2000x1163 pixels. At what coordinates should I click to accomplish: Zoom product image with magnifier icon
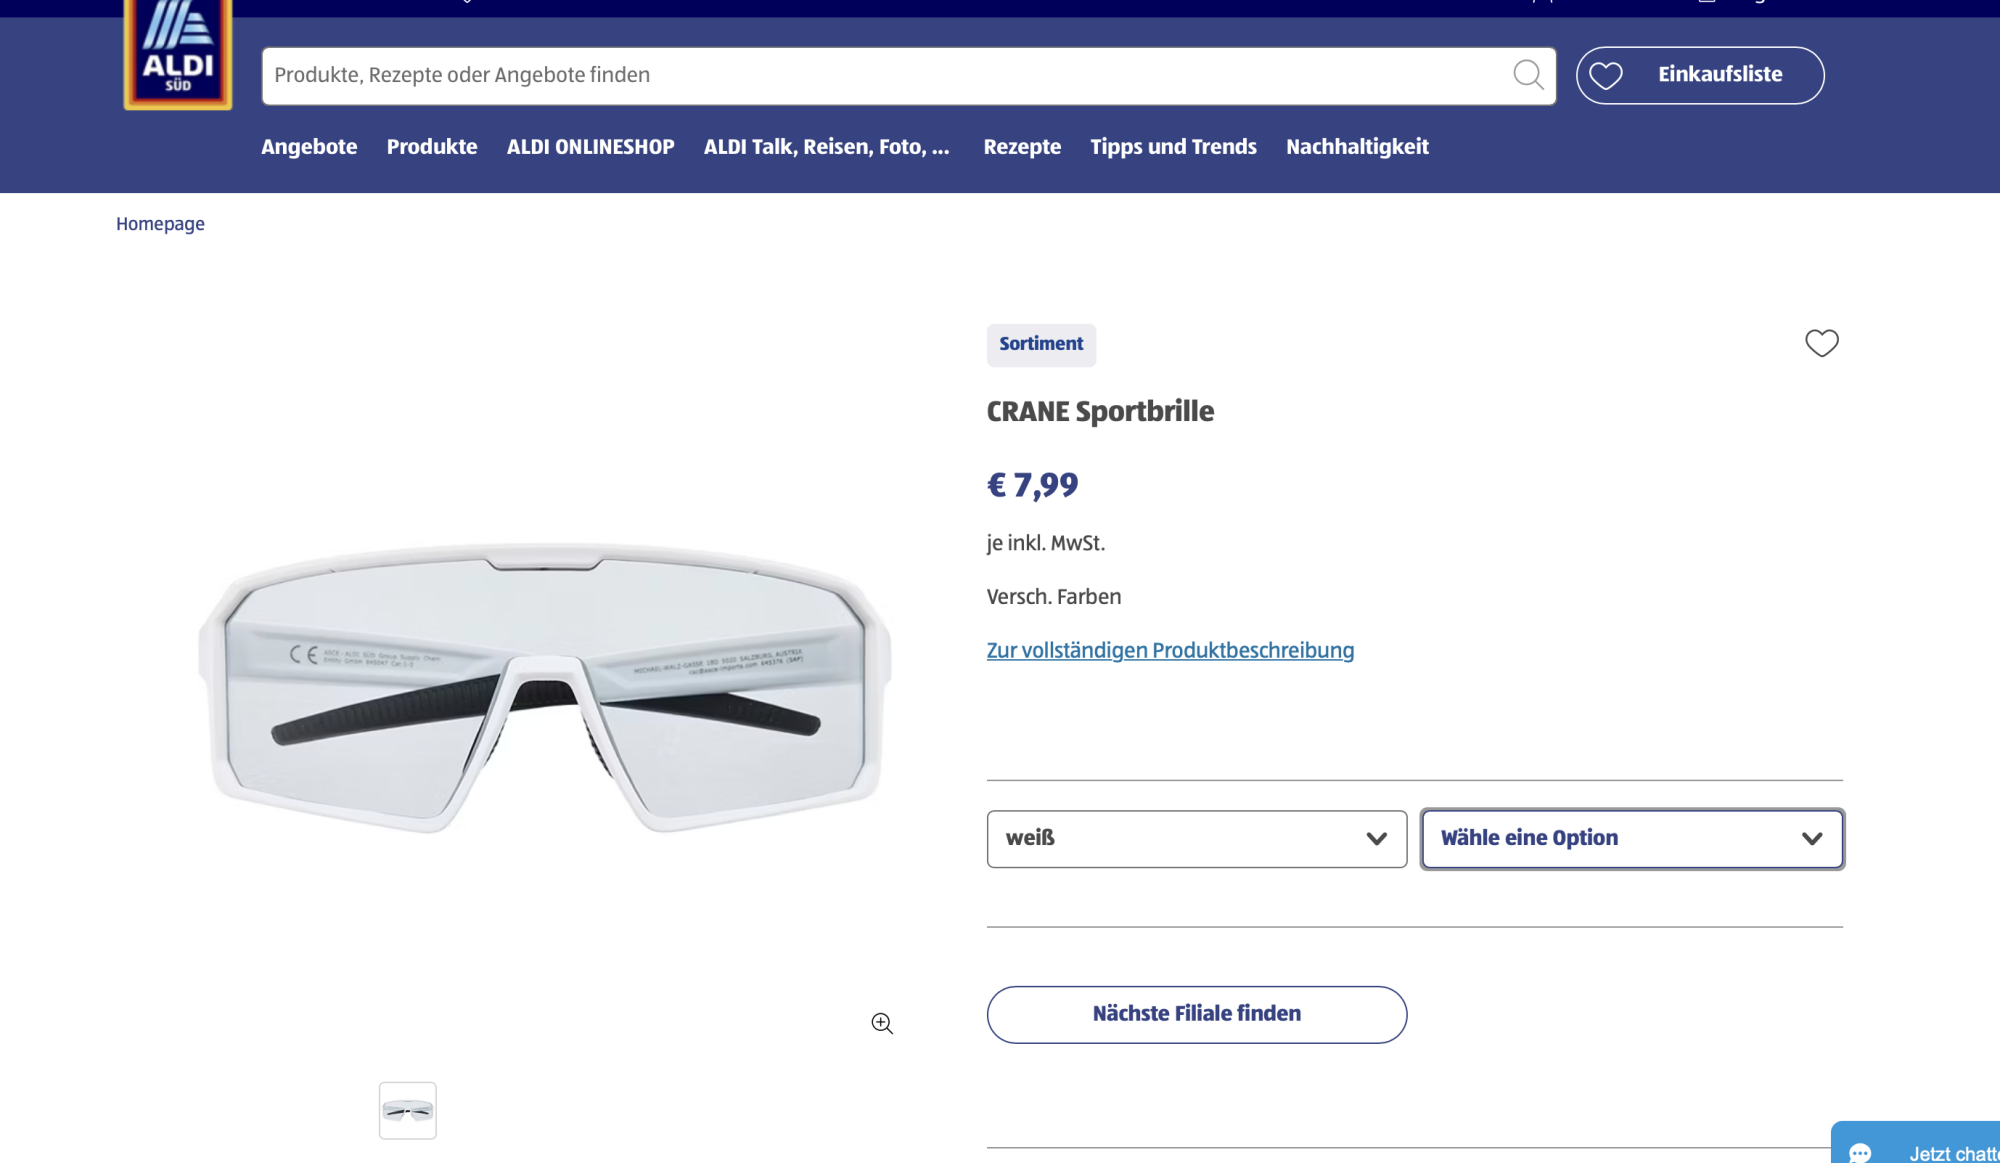(882, 1023)
